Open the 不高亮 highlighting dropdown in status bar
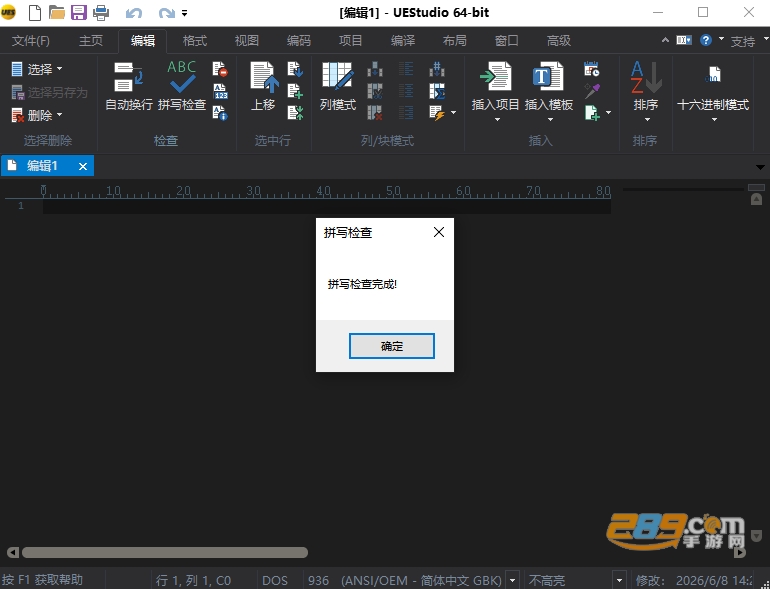The width and height of the screenshot is (770, 589). coord(619,580)
